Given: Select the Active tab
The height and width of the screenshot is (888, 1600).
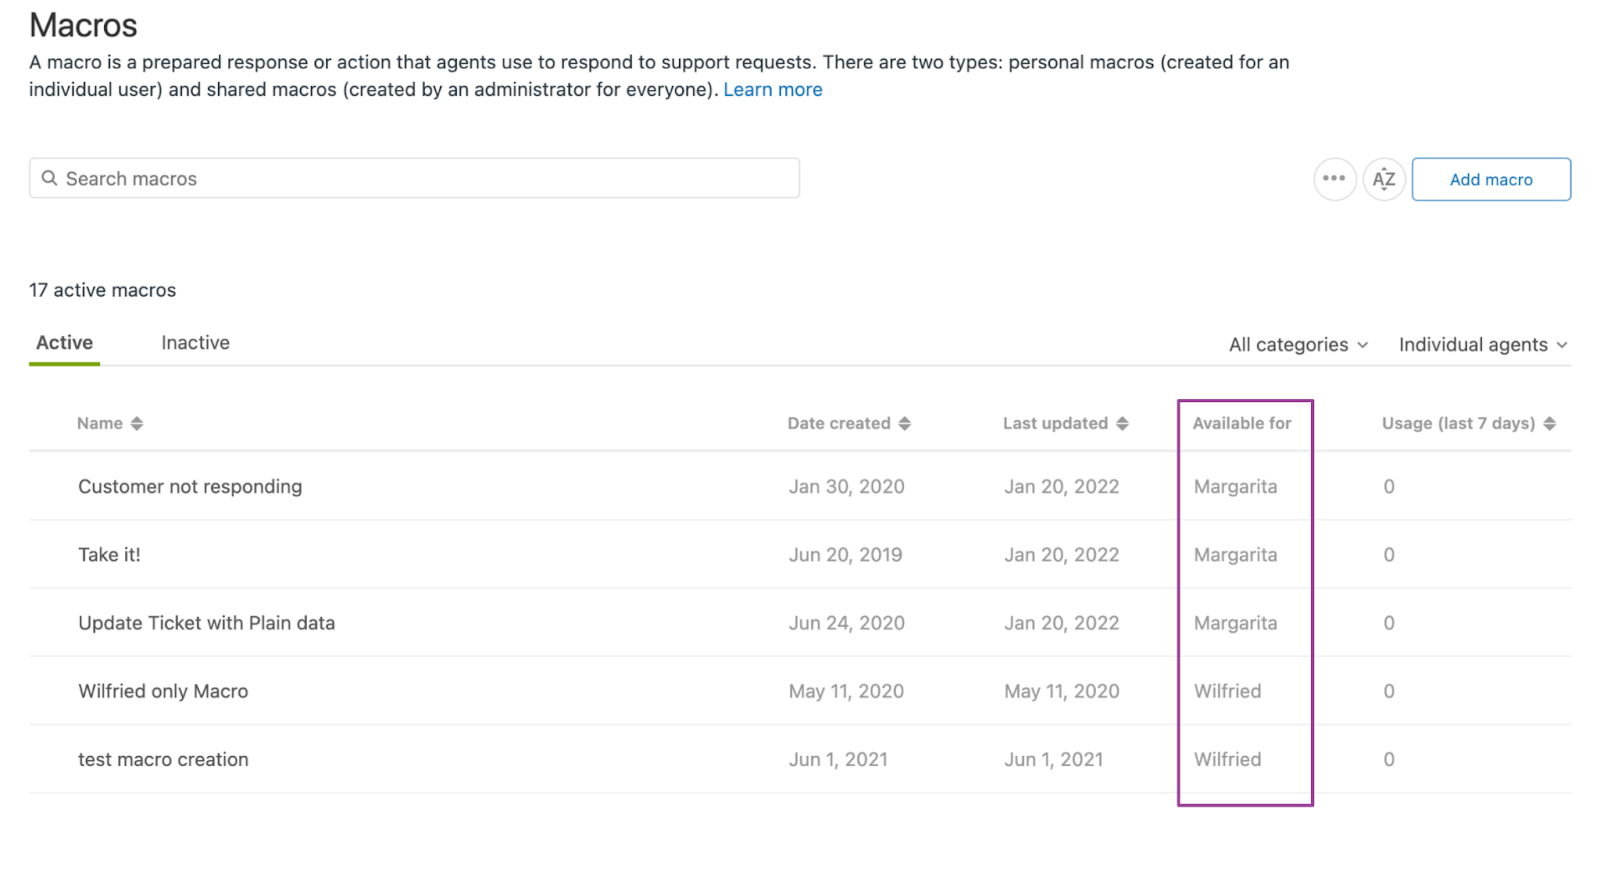Looking at the screenshot, I should (x=65, y=342).
